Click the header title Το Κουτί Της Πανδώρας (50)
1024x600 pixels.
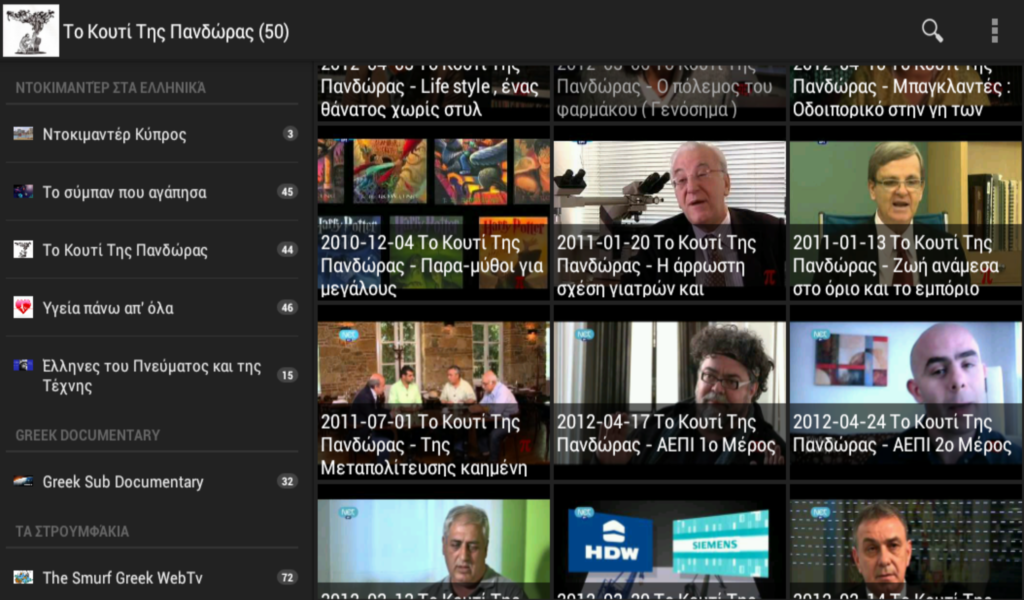(176, 31)
